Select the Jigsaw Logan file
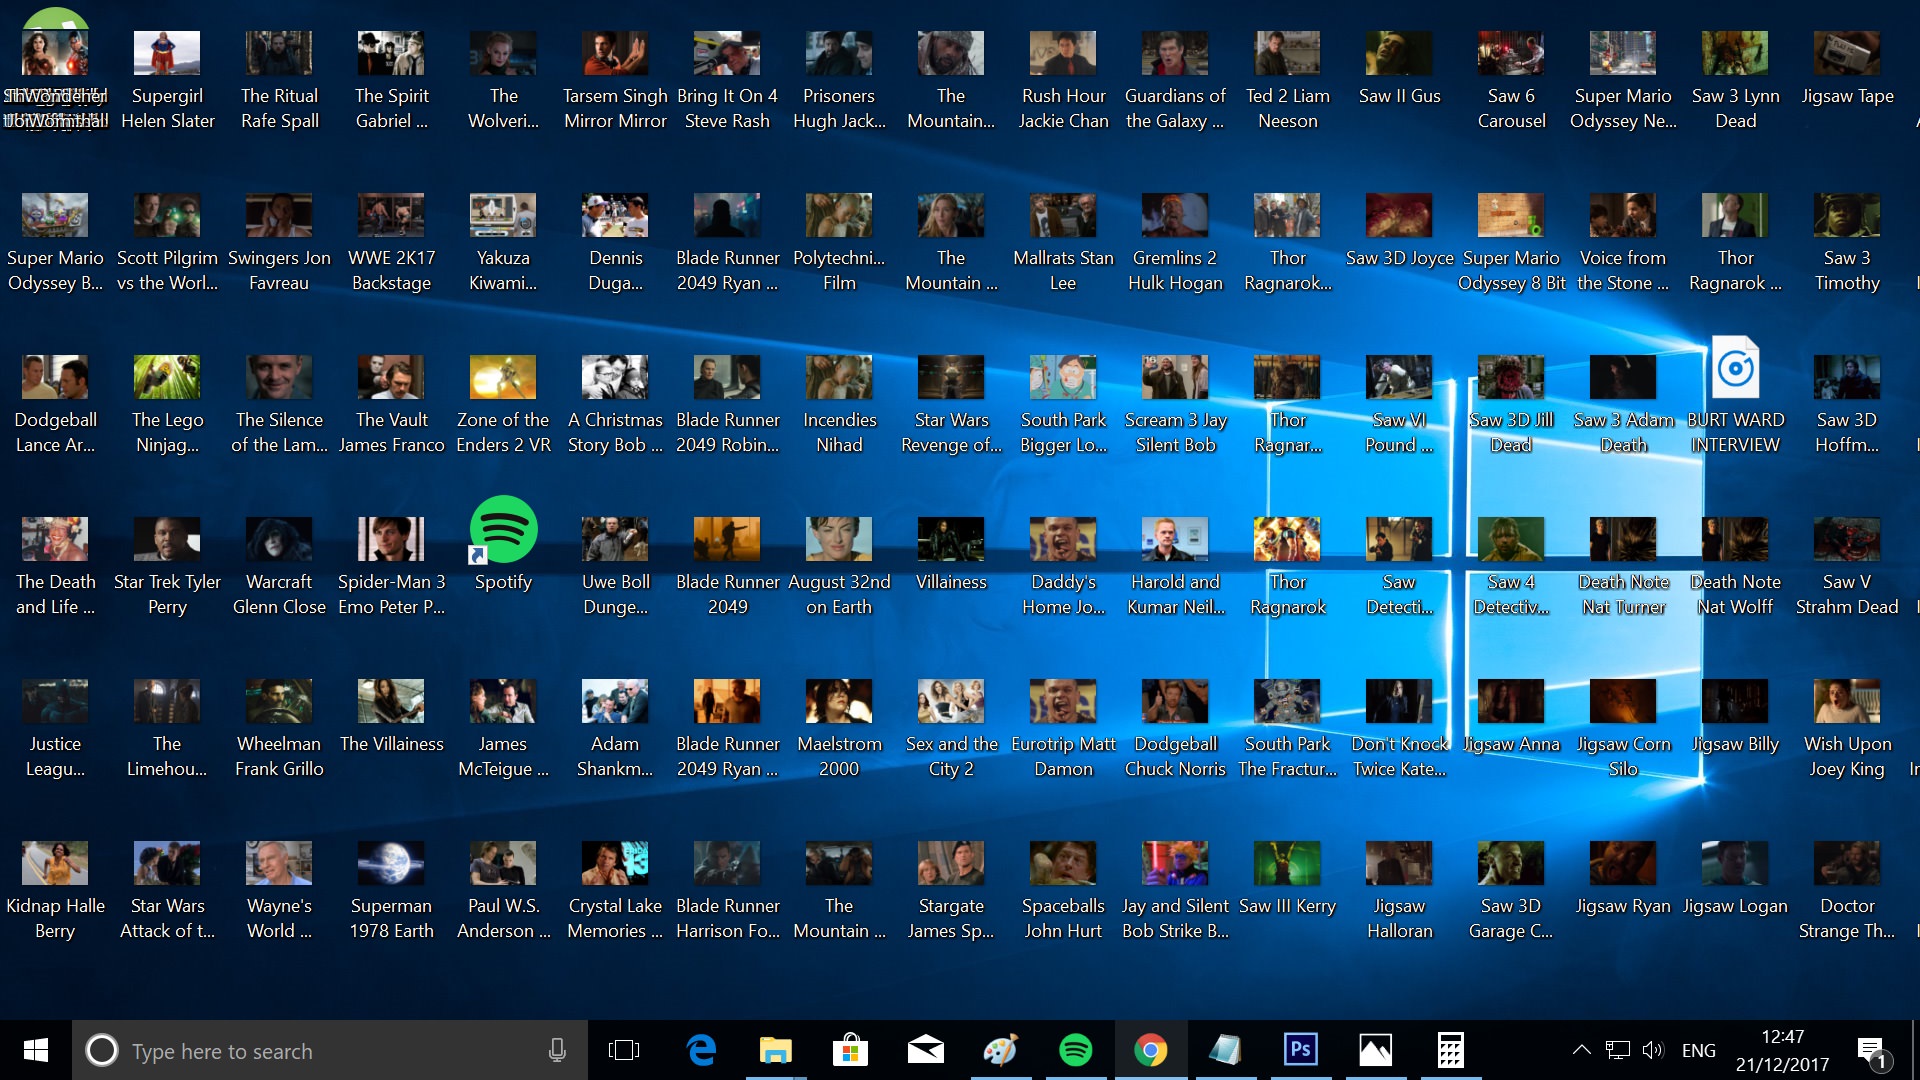Viewport: 1920px width, 1080px height. [1735, 880]
